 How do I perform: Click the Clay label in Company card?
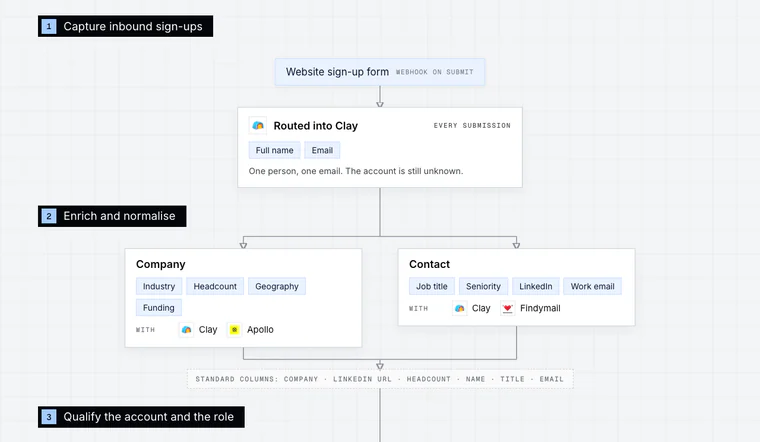(208, 330)
